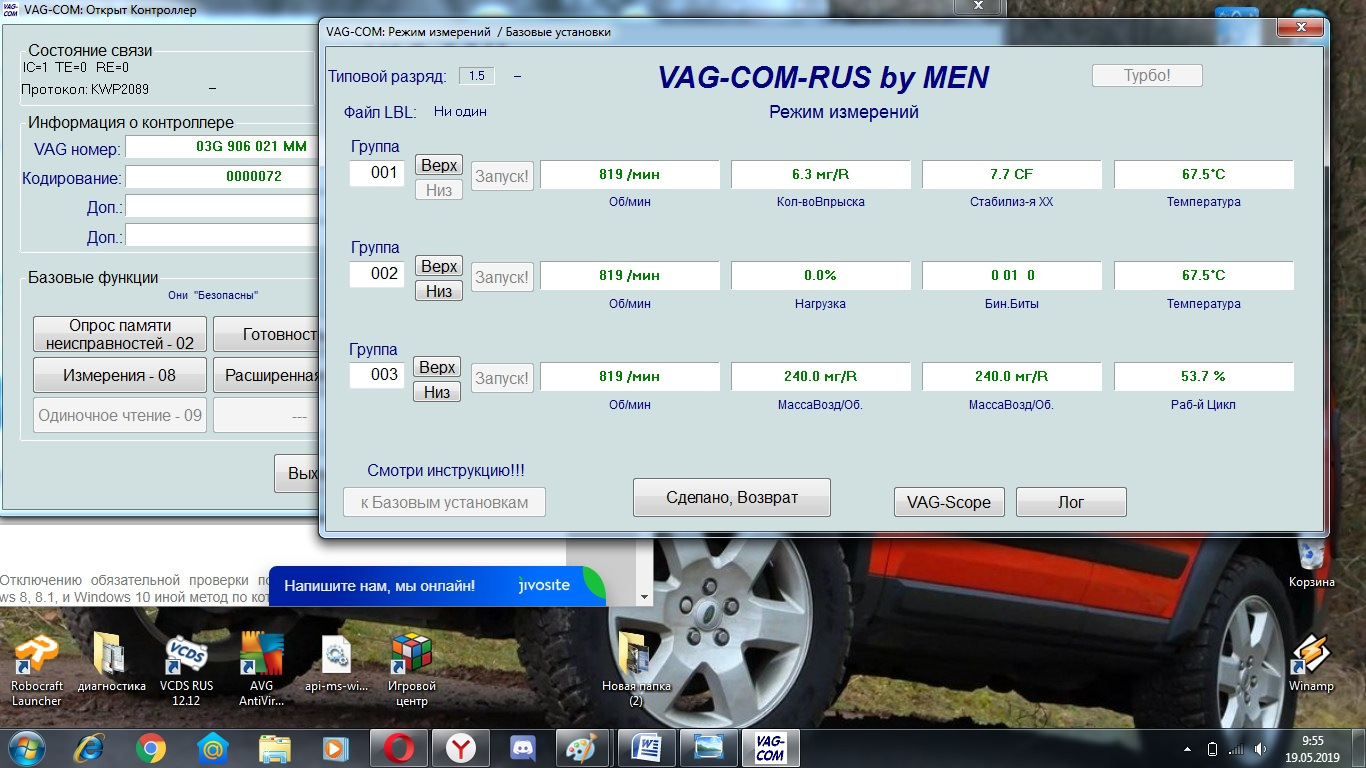This screenshot has width=1366, height=768.
Task: Click the 53.7 % Раб-й Цикл value
Action: [x=1204, y=376]
